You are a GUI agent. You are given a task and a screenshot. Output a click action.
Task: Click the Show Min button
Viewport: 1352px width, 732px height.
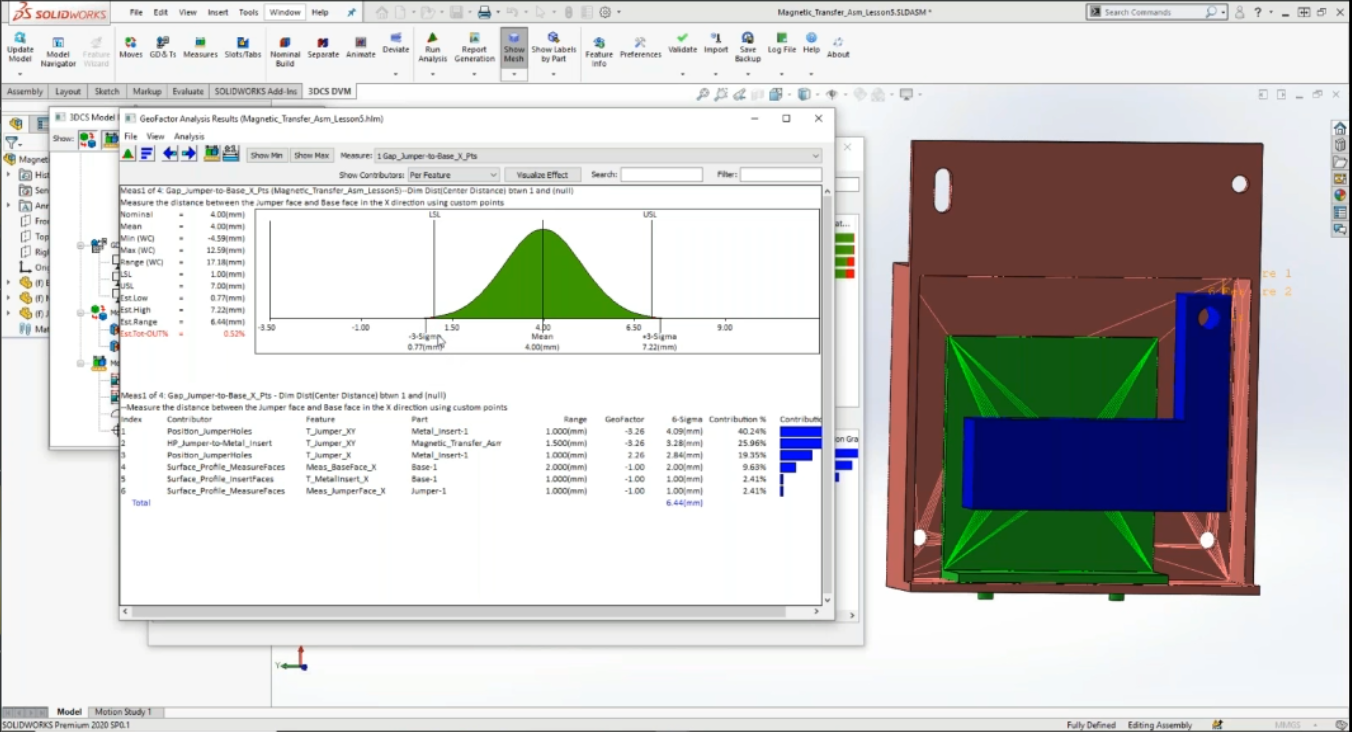[x=266, y=155]
